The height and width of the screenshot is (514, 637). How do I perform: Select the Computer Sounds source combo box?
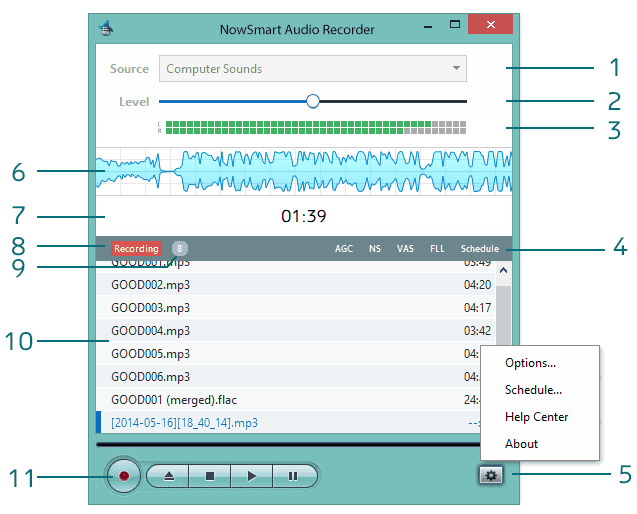click(x=312, y=68)
